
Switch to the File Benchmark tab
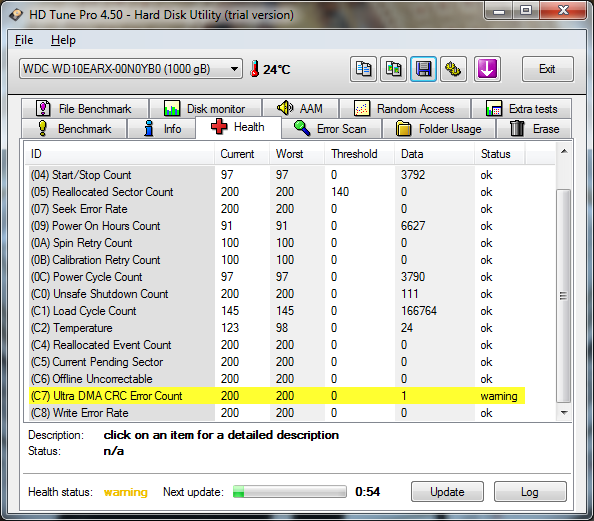85,108
